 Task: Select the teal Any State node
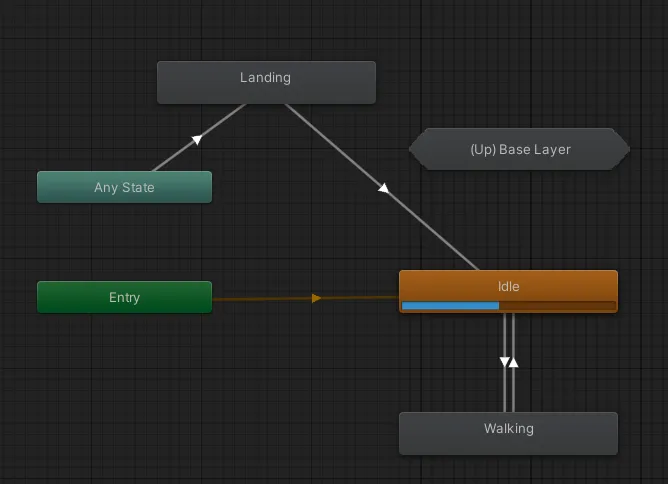[x=124, y=187]
